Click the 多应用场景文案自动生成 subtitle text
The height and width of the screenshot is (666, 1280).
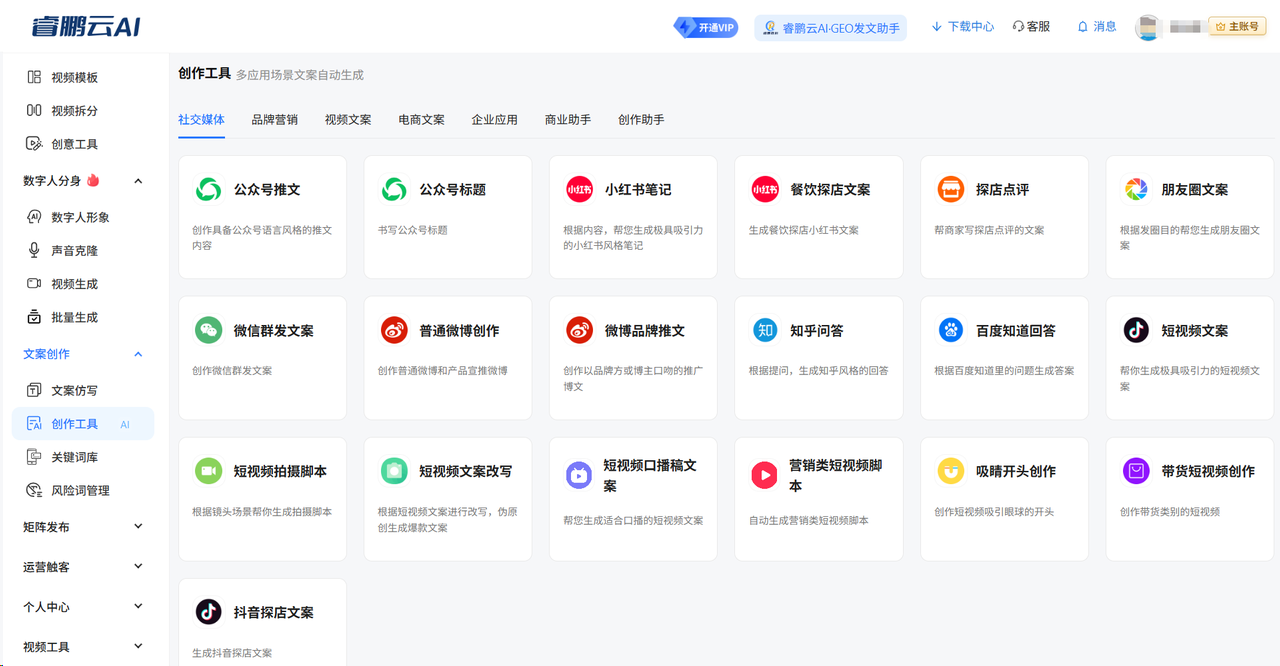300,75
